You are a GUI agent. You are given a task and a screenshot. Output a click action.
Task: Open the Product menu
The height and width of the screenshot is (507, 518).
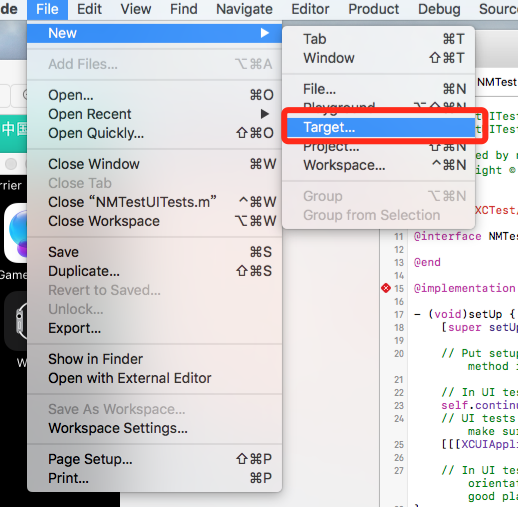[374, 9]
